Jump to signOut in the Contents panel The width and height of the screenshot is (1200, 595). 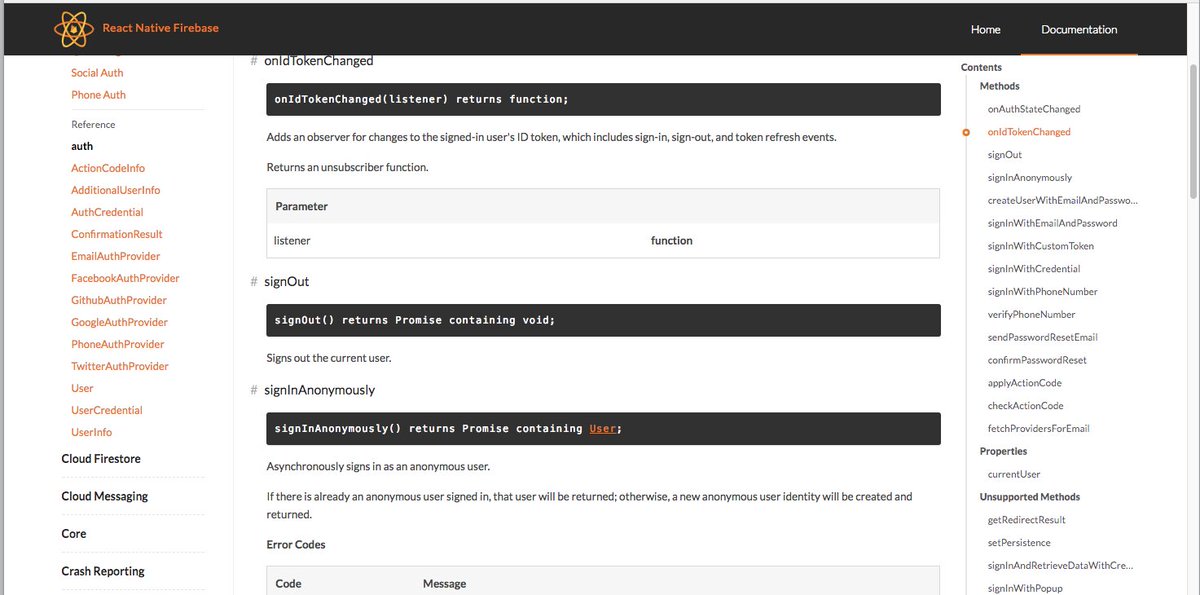[1004, 154]
